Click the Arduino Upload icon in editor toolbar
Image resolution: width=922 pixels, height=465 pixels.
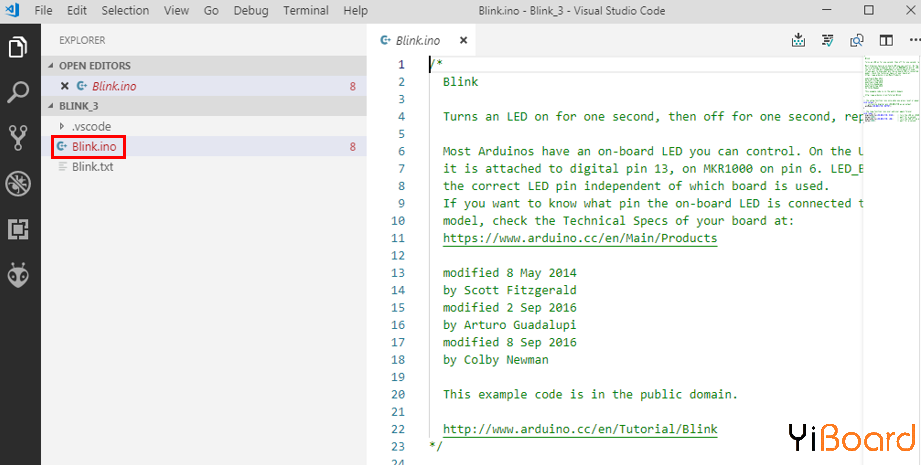798,41
